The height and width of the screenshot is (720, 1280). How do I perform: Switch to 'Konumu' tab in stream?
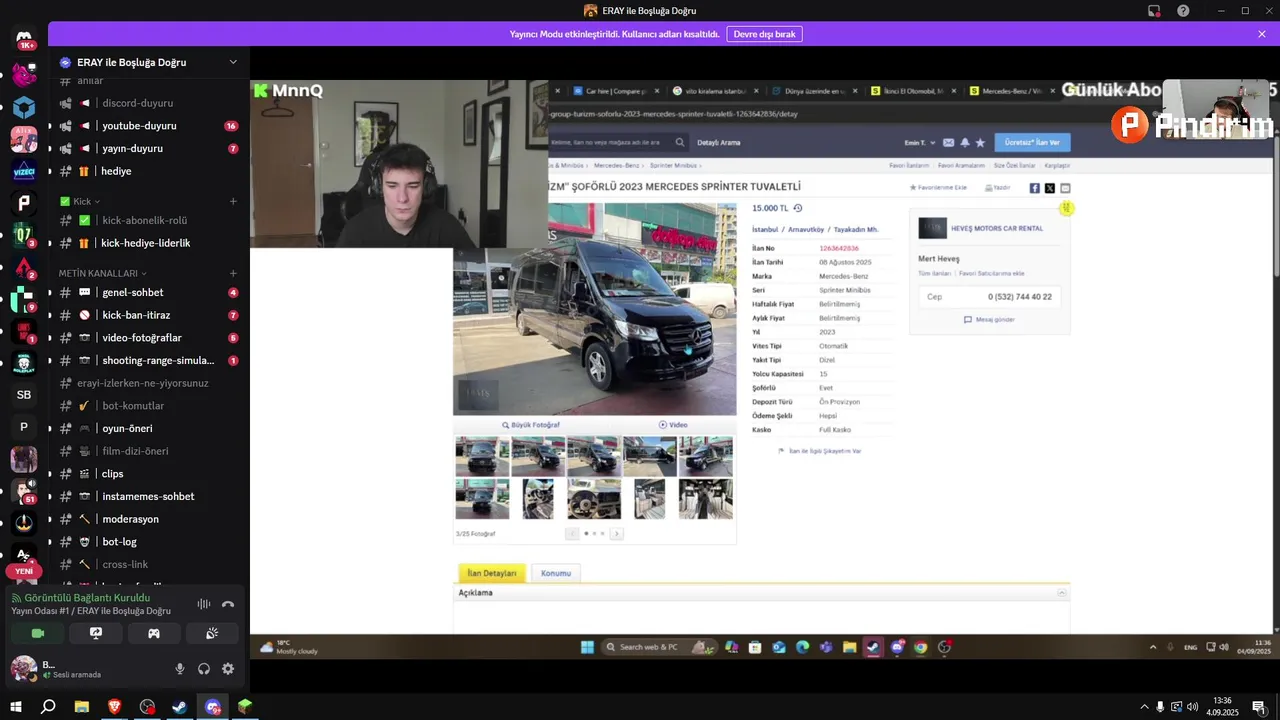[556, 573]
